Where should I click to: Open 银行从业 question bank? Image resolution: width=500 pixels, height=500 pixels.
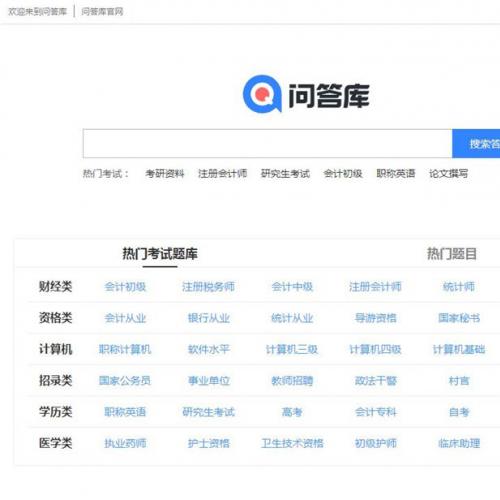tap(209, 318)
